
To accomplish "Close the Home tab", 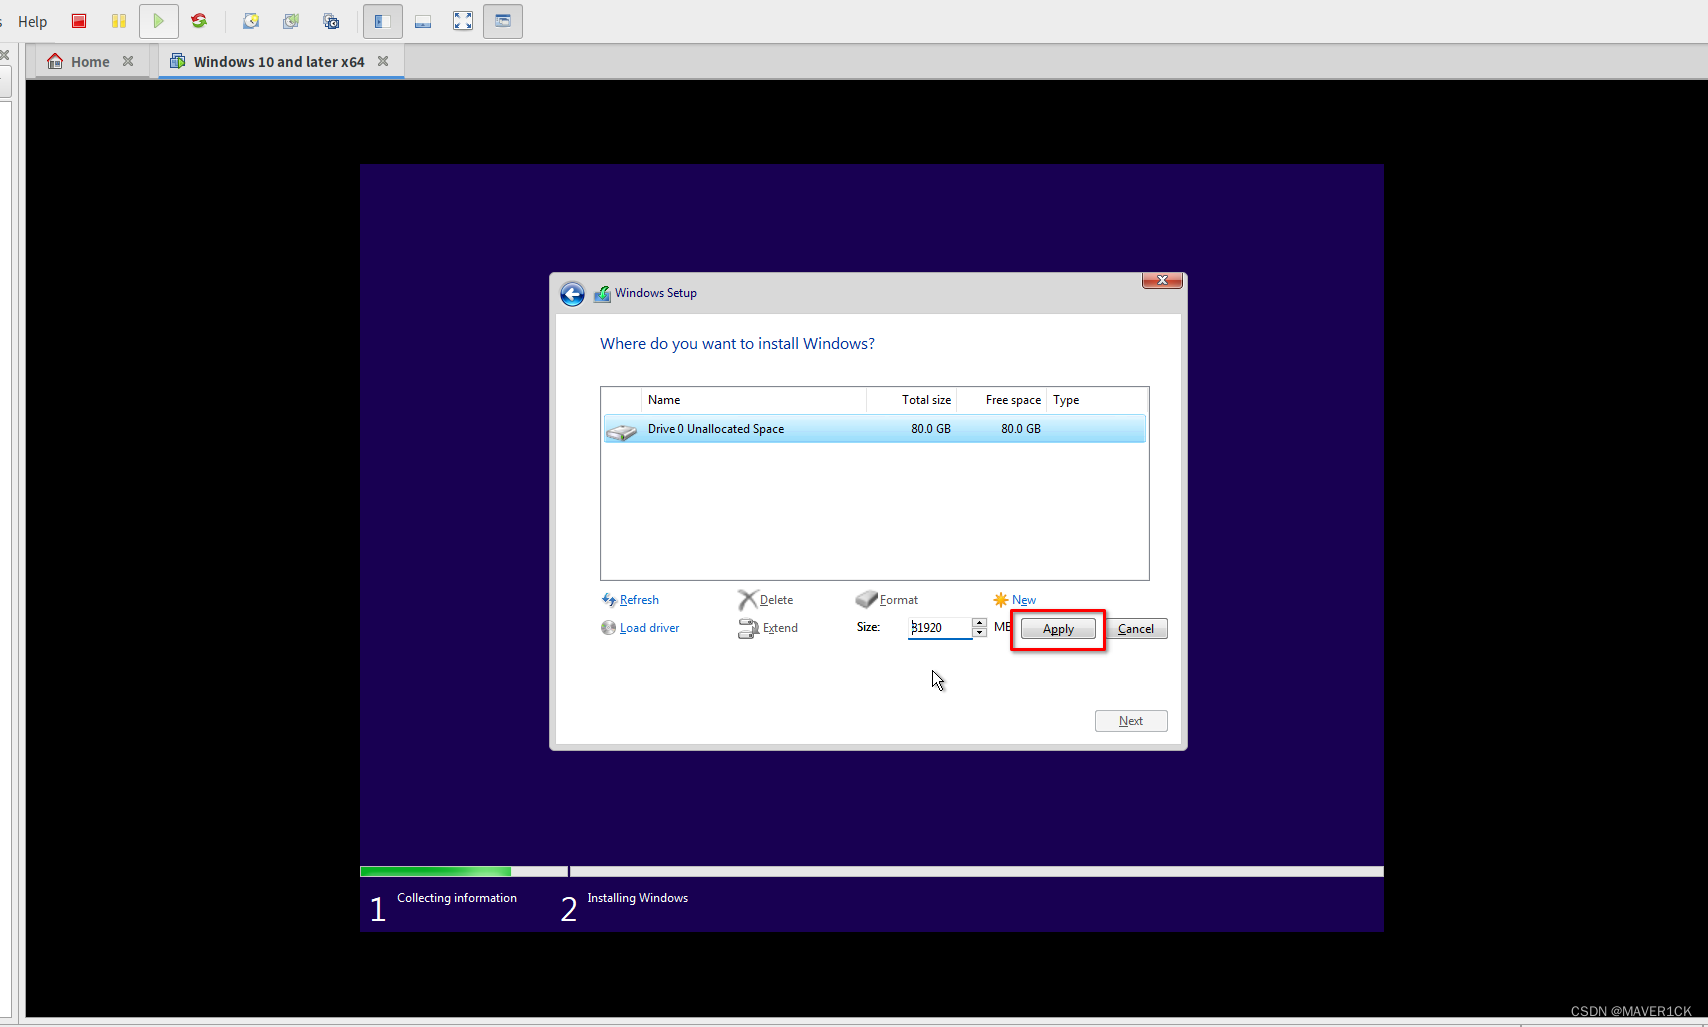I will [x=128, y=61].
